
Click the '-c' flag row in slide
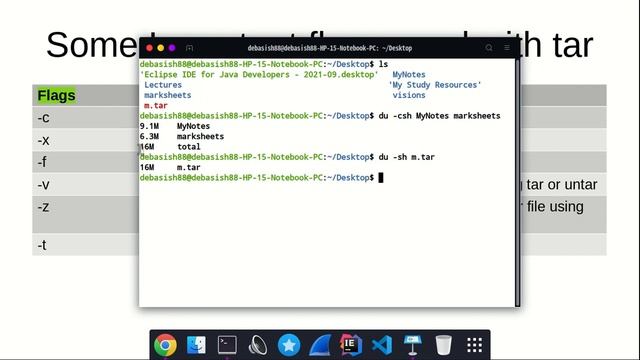pos(86,118)
